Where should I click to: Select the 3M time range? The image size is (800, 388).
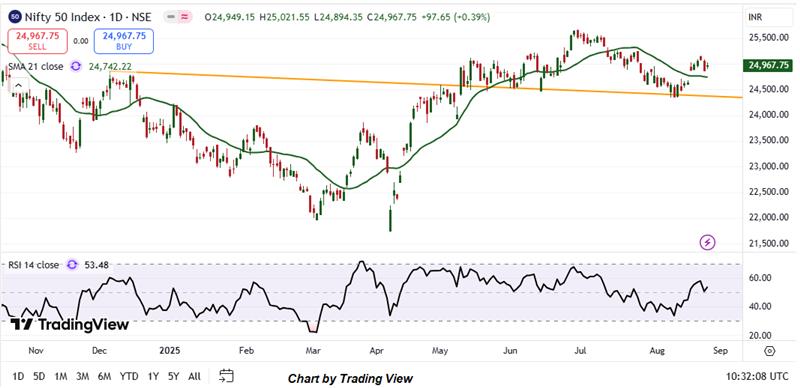pos(82,377)
